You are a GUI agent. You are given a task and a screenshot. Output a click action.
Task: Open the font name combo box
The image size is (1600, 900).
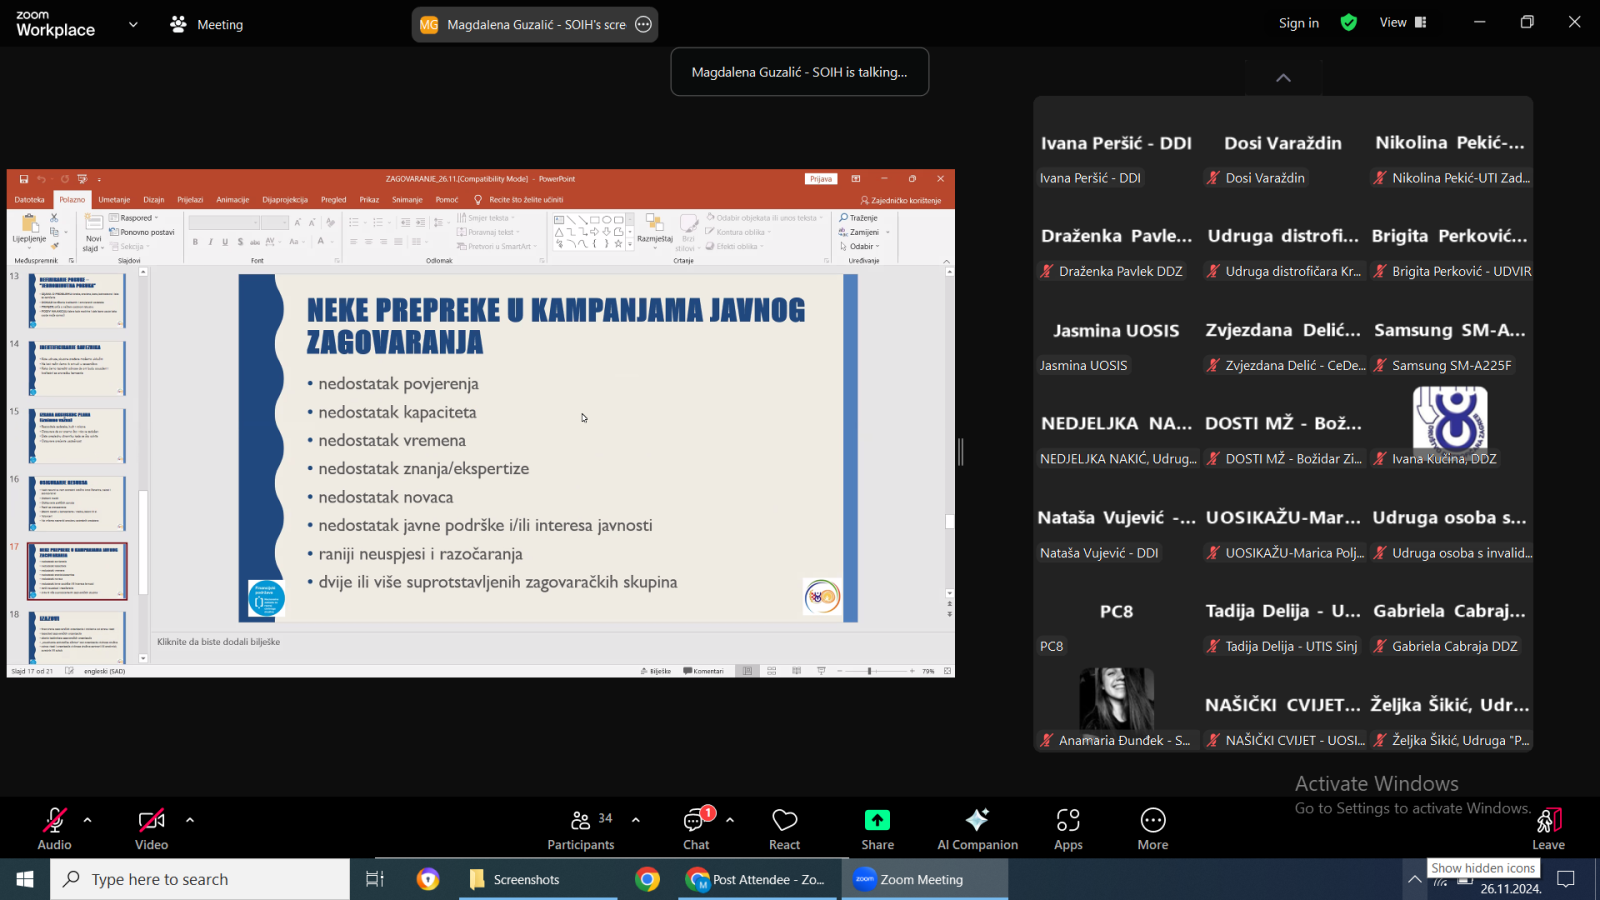click(225, 222)
